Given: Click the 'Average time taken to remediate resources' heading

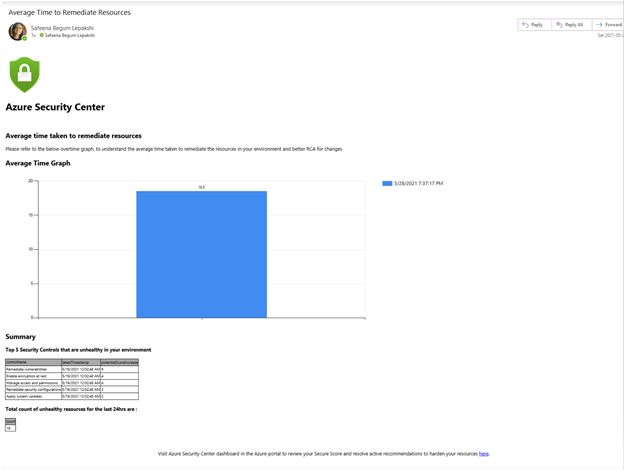Looking at the screenshot, I should point(73,136).
